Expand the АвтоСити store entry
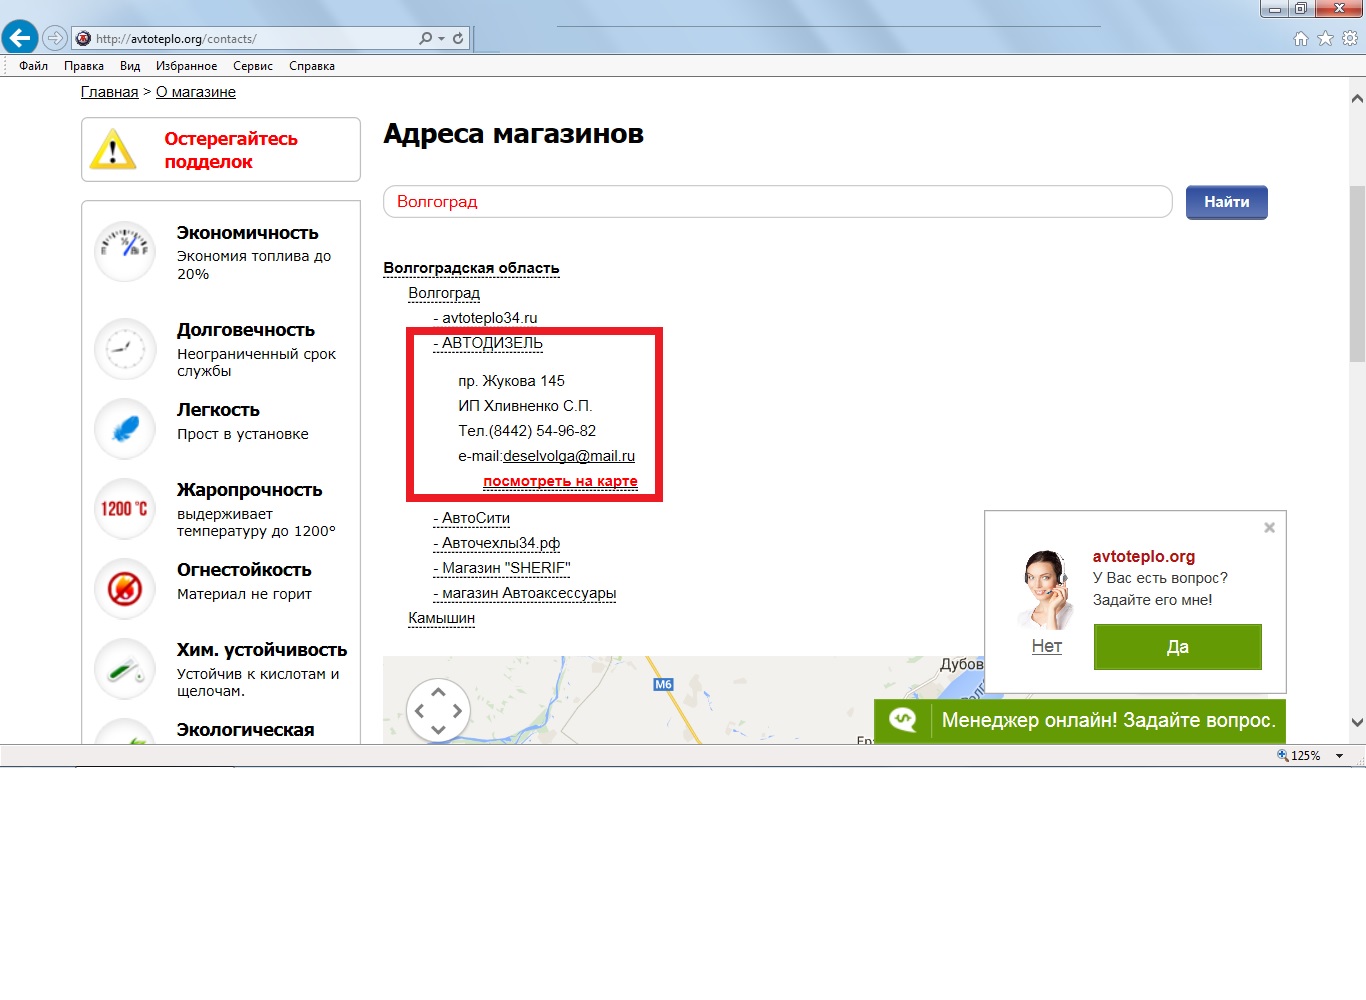 click(471, 518)
